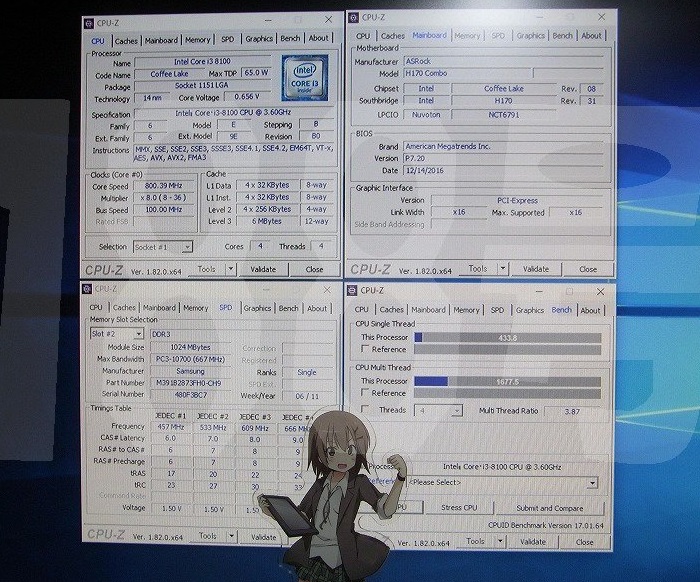This screenshot has width=700, height=582.
Task: Select Mainboard tab in Bench window
Action: (x=428, y=309)
